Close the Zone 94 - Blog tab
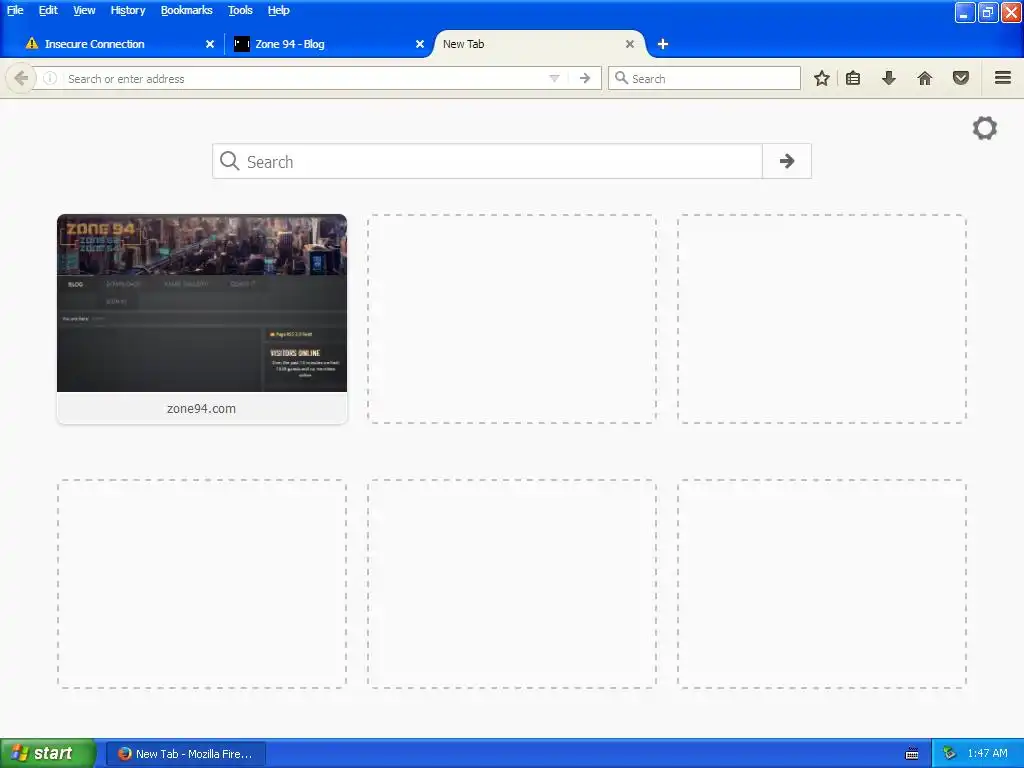 420,44
